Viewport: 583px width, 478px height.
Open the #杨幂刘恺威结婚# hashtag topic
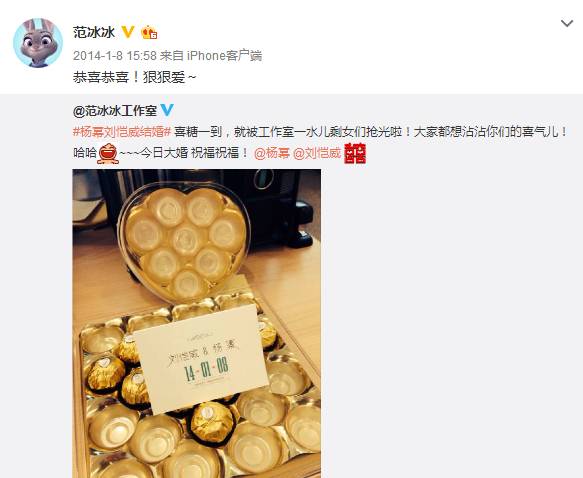(122, 132)
